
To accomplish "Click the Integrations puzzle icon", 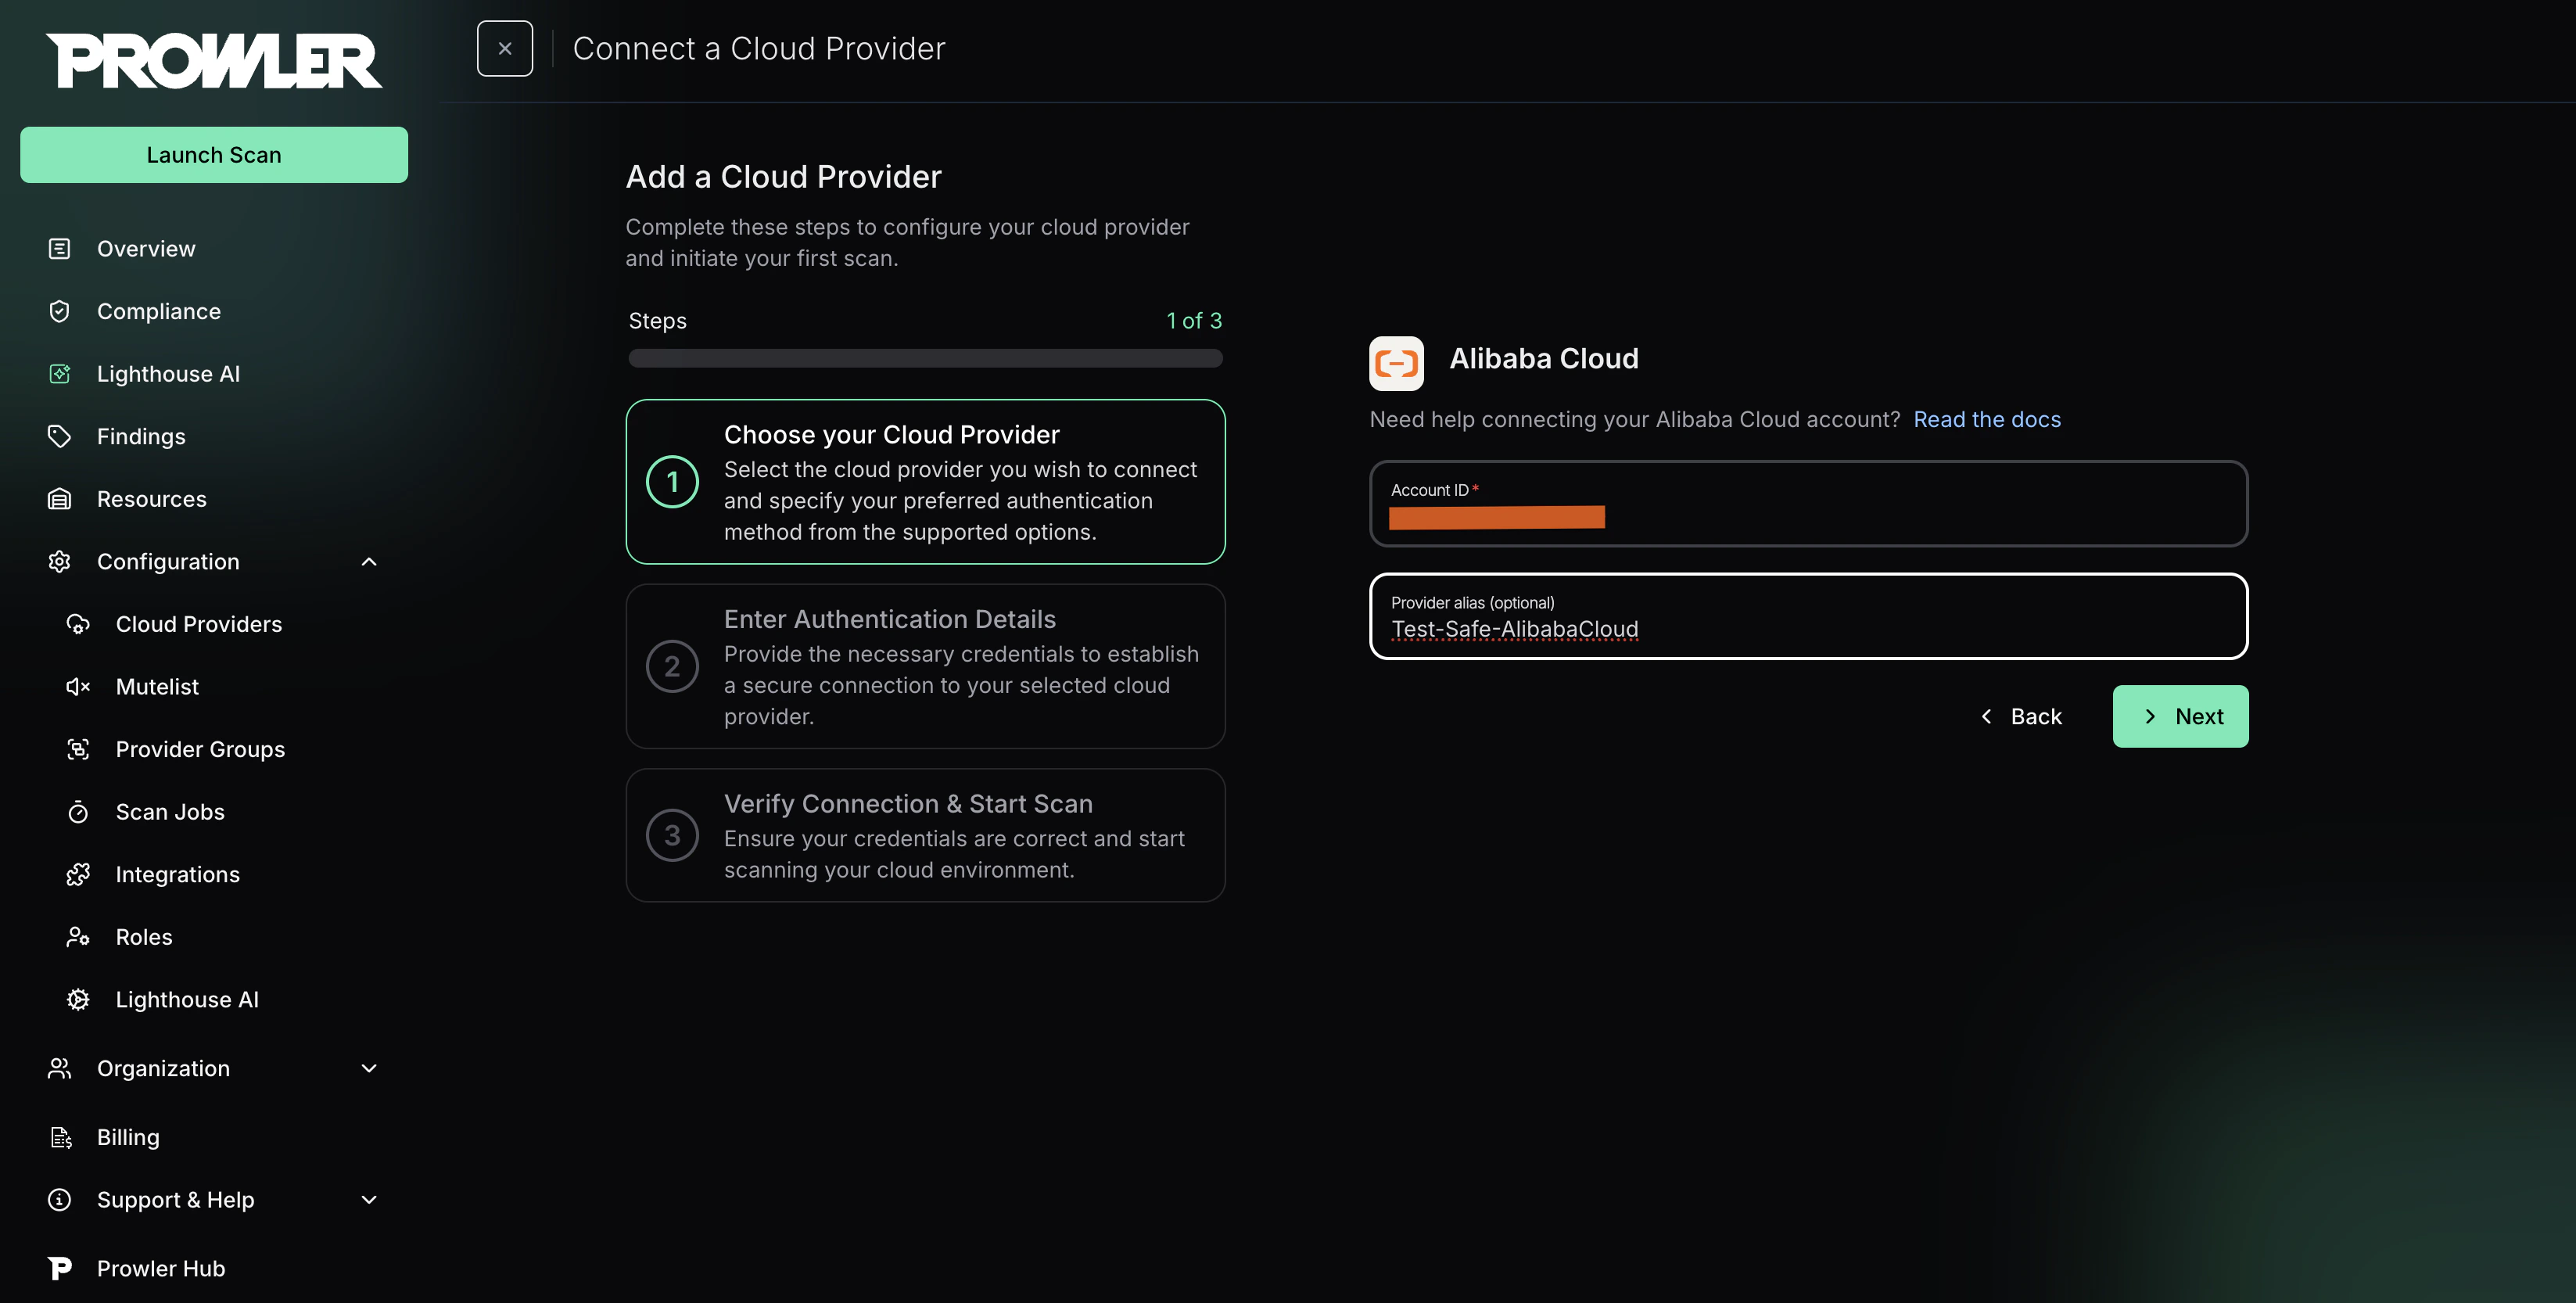I will (78, 875).
